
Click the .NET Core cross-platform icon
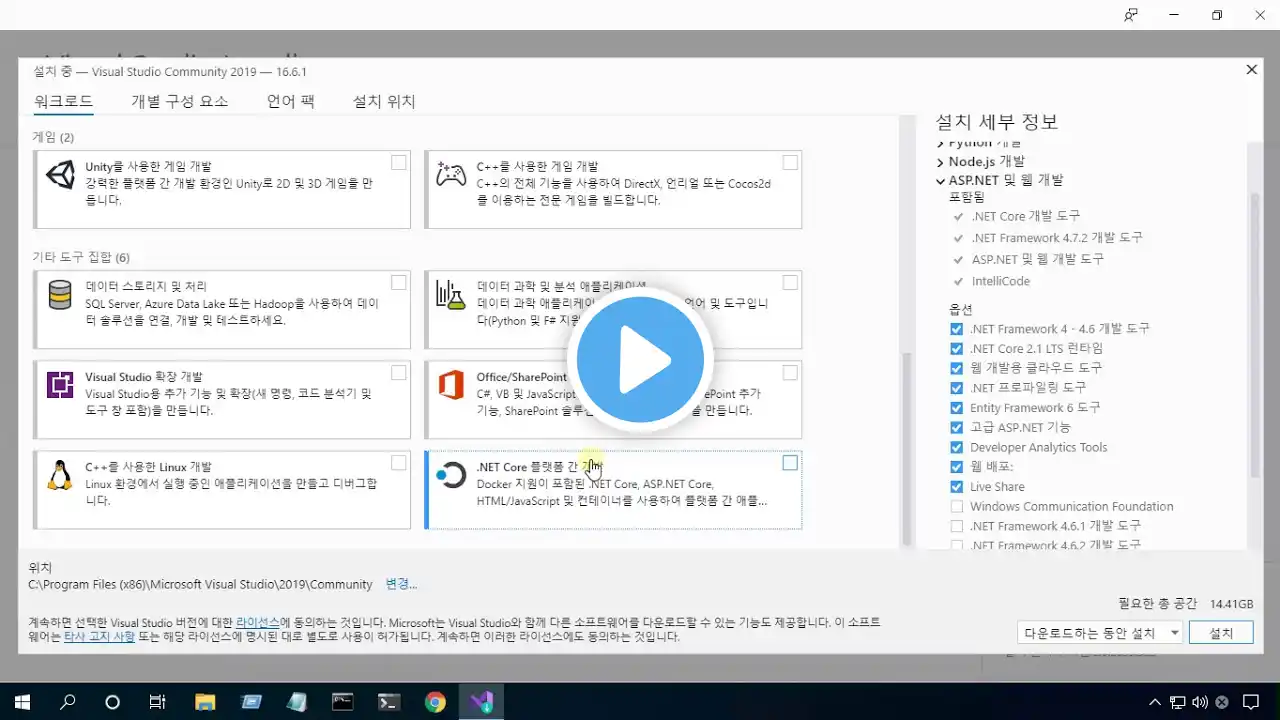[x=451, y=475]
